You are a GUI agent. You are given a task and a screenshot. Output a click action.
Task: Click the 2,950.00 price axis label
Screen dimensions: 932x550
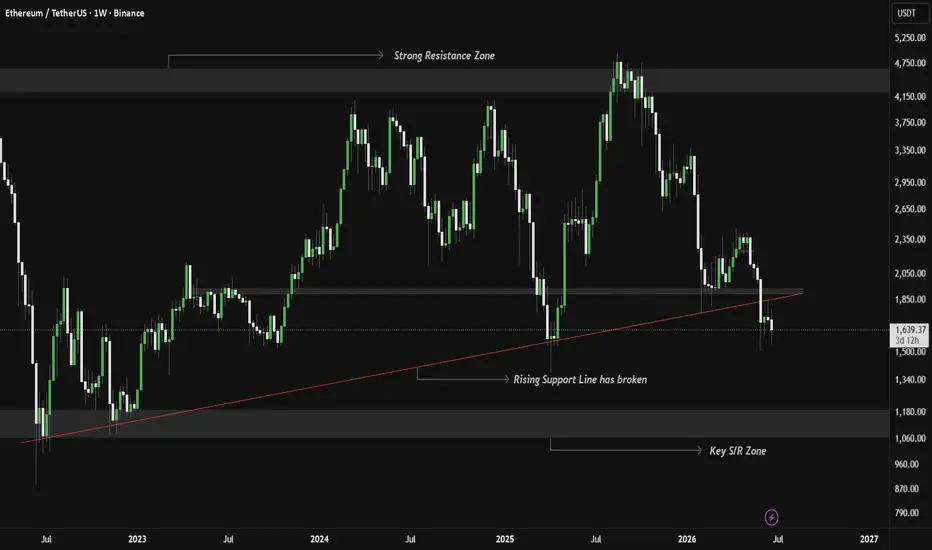click(910, 182)
